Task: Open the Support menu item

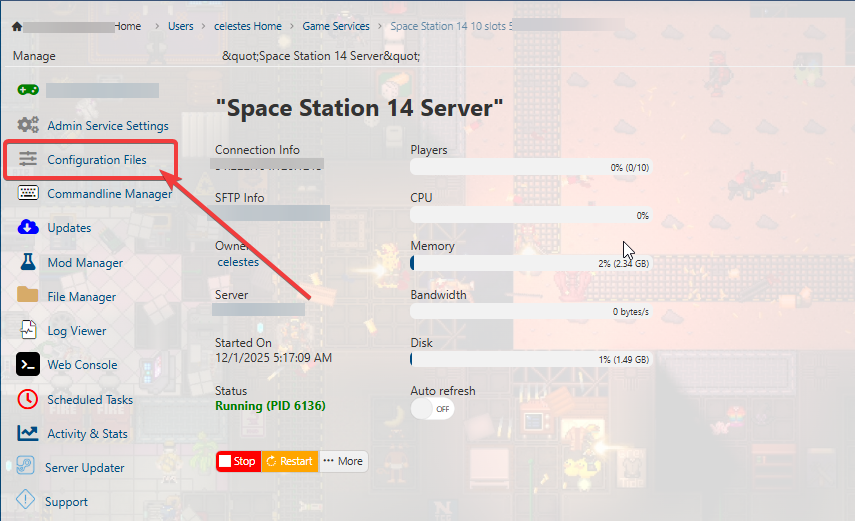Action: coord(66,502)
